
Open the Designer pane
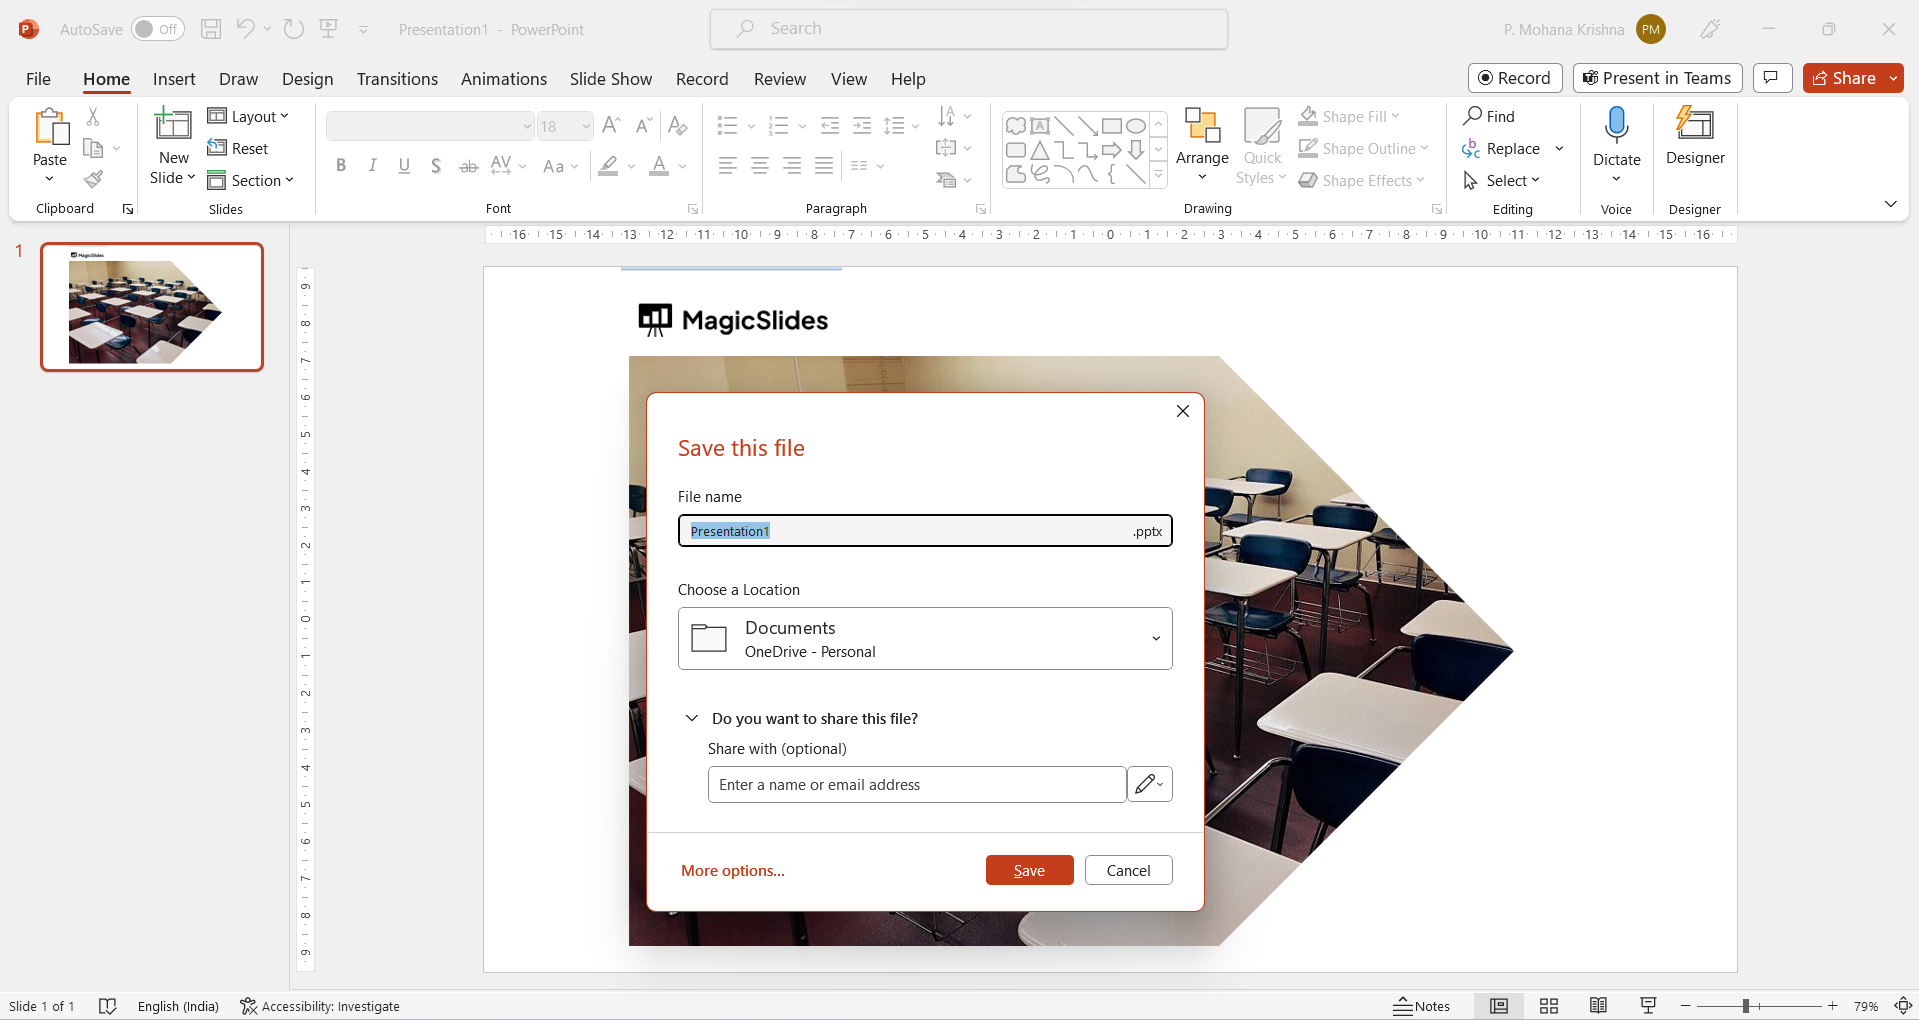[x=1694, y=135]
